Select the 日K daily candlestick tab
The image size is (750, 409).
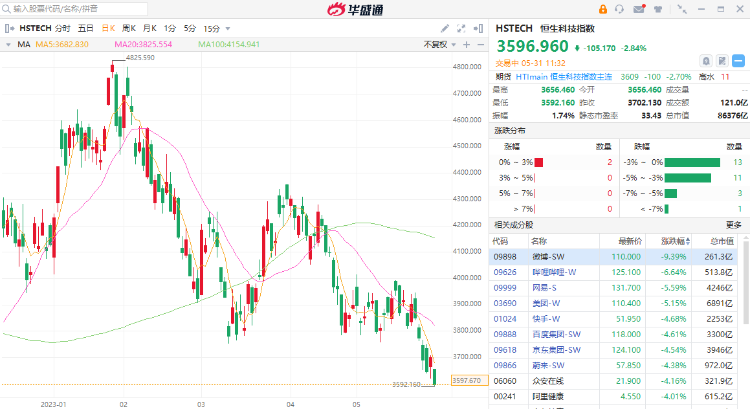coord(109,29)
